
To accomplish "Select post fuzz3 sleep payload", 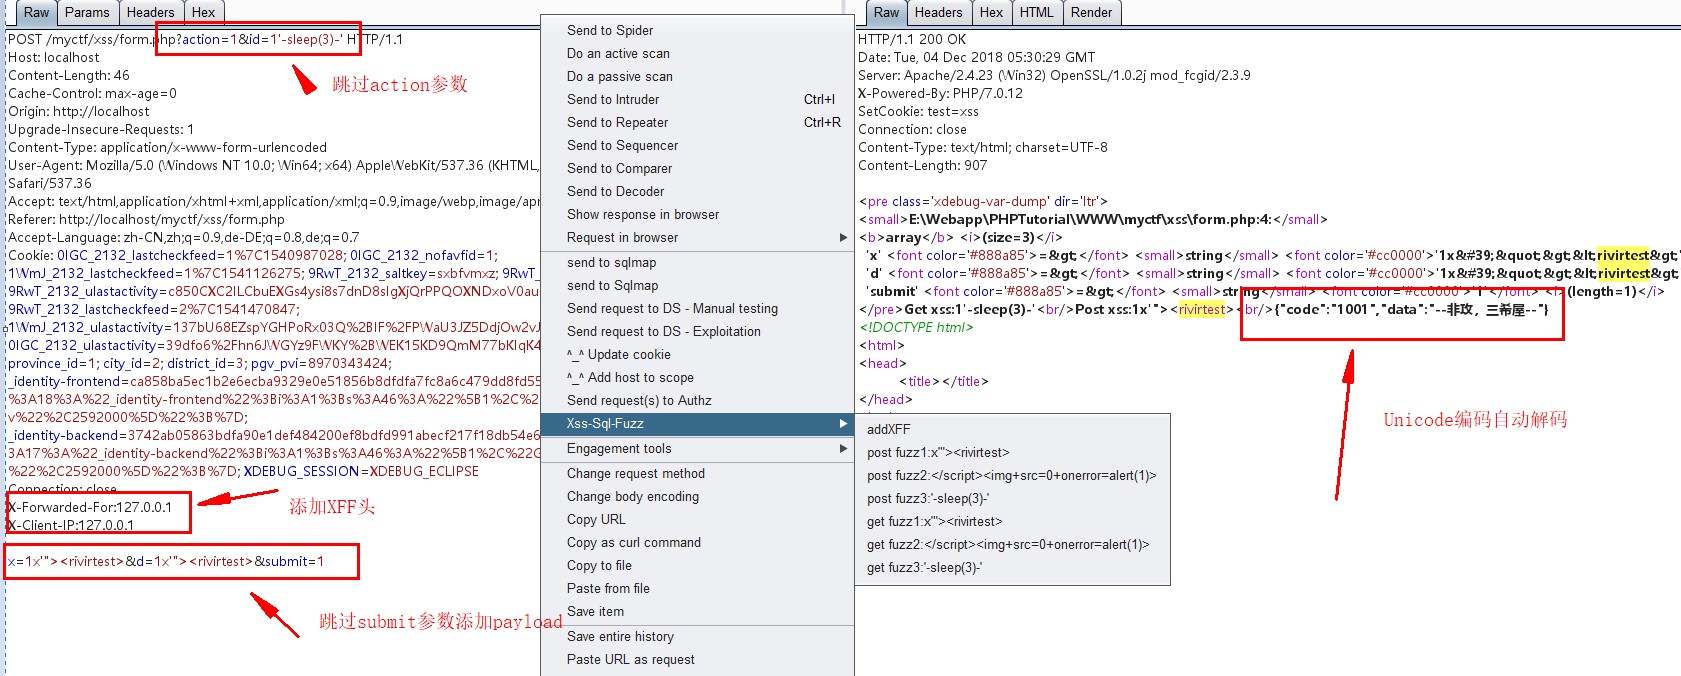I will point(1012,498).
